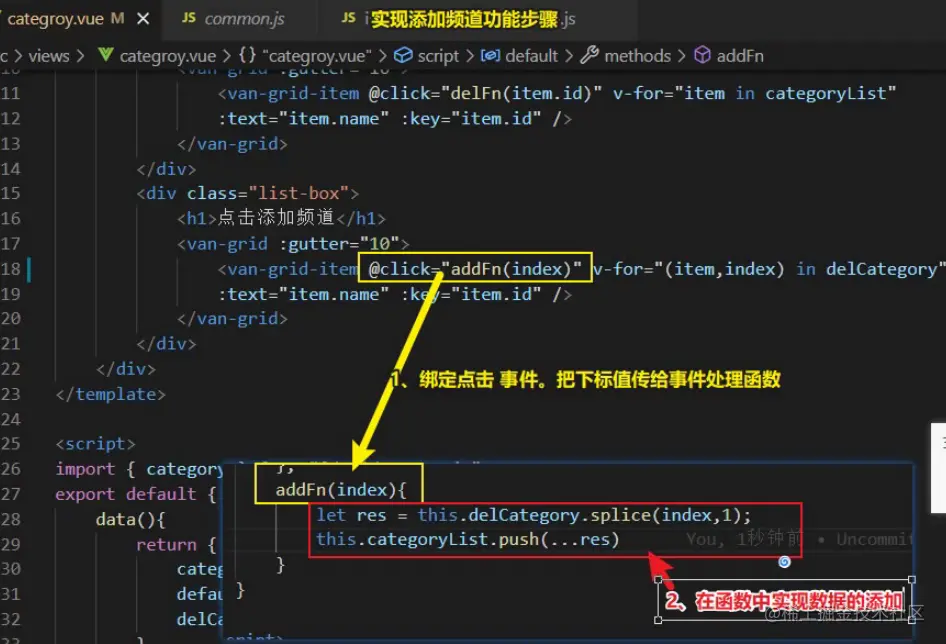Click the modified-line gutter bar at line 18
This screenshot has height=644, width=946.
pos(29,269)
